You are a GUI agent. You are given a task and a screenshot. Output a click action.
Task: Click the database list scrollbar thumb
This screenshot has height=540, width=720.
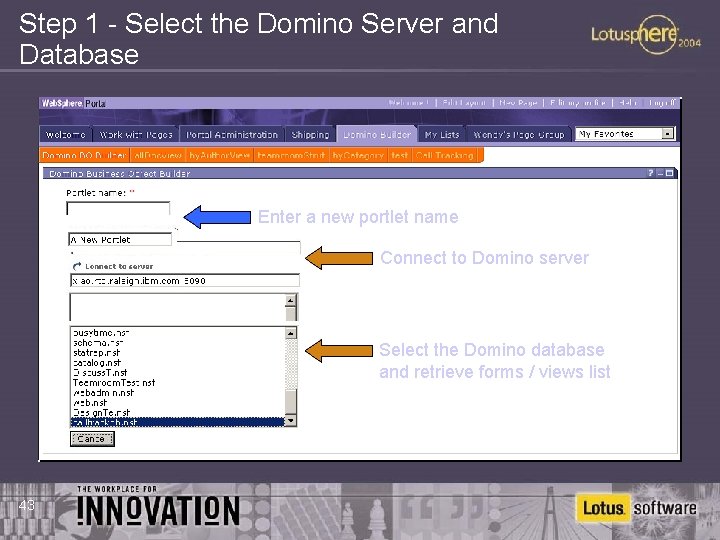[x=291, y=402]
